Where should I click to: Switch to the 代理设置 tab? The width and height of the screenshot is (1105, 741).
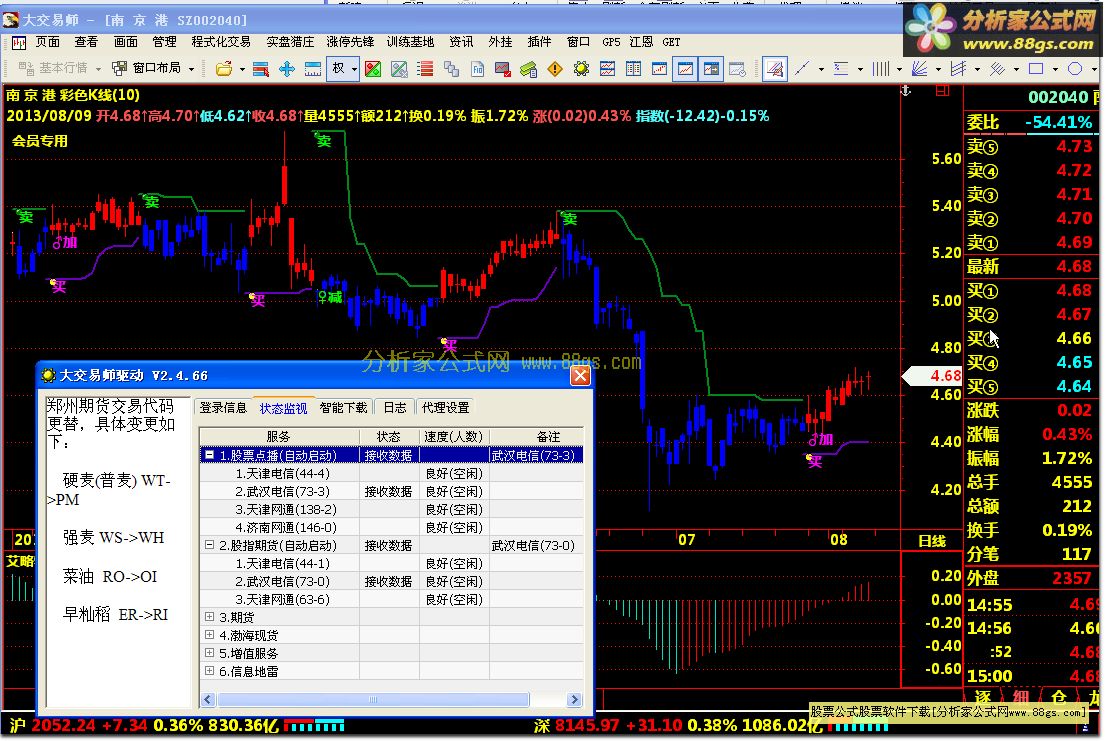[445, 408]
